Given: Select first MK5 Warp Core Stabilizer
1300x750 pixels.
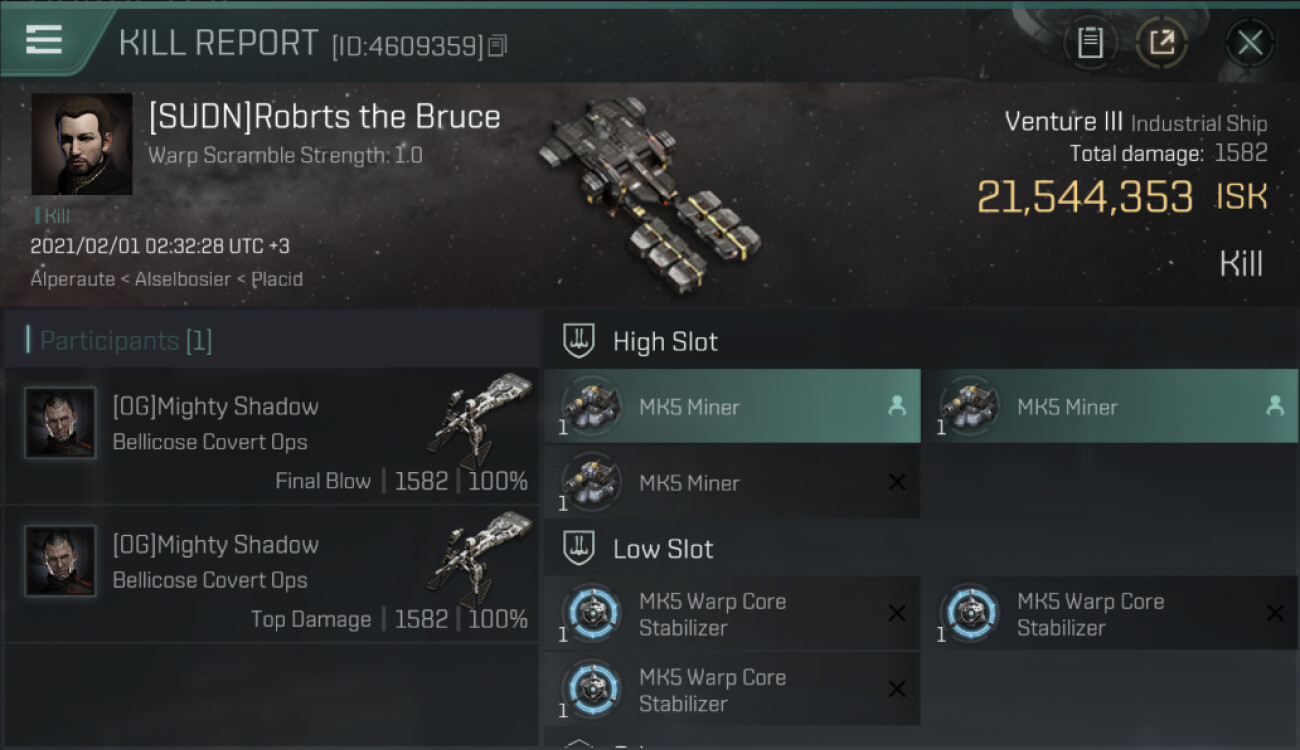Looking at the screenshot, I should (x=732, y=614).
